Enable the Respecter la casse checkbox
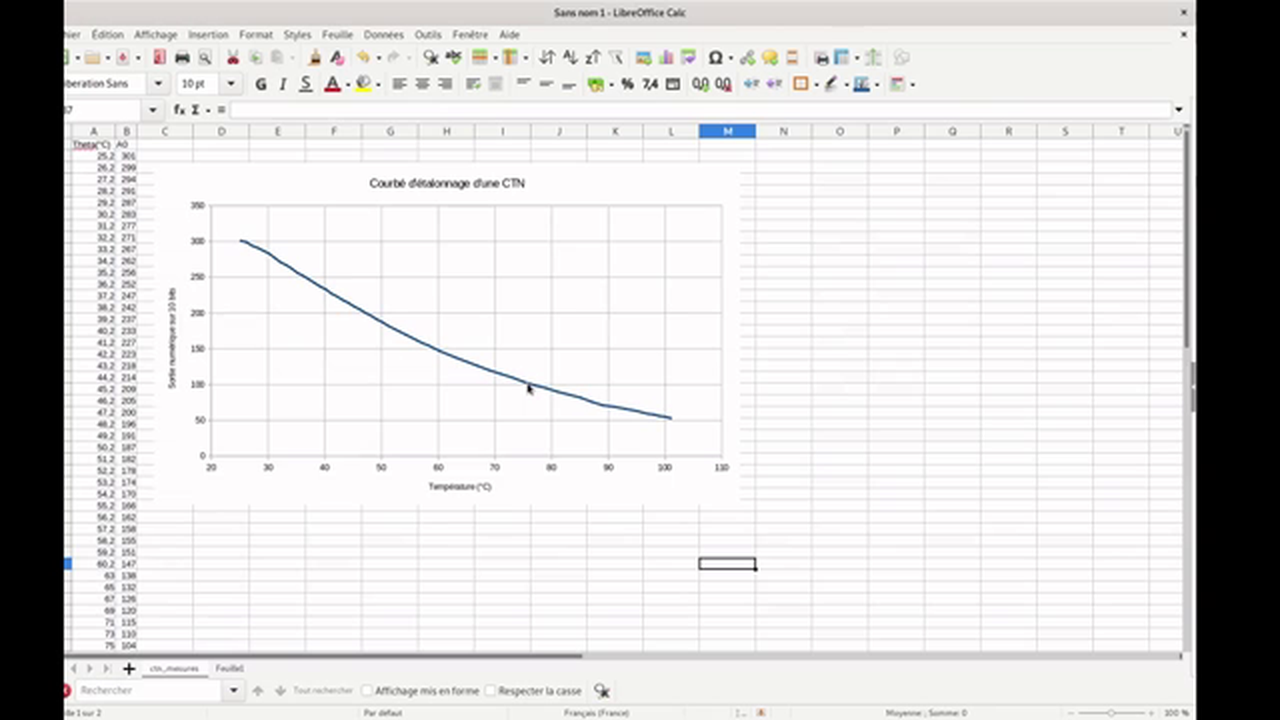 click(x=490, y=690)
